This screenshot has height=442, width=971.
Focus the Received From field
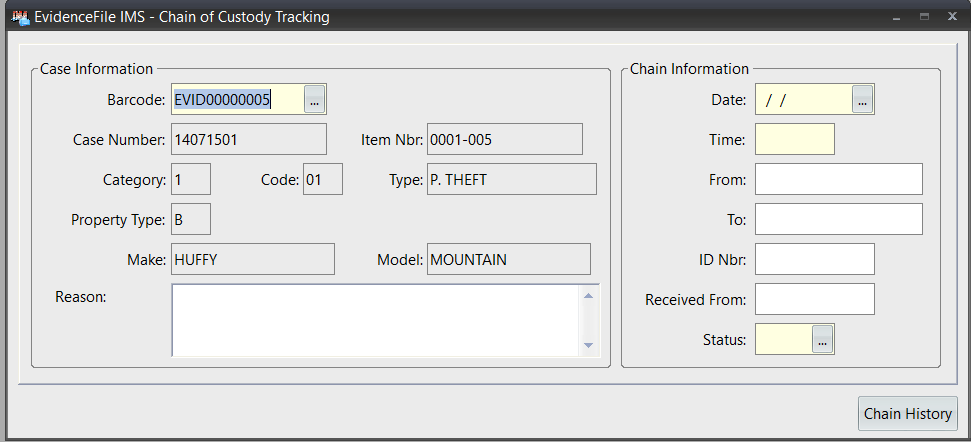[x=814, y=299]
